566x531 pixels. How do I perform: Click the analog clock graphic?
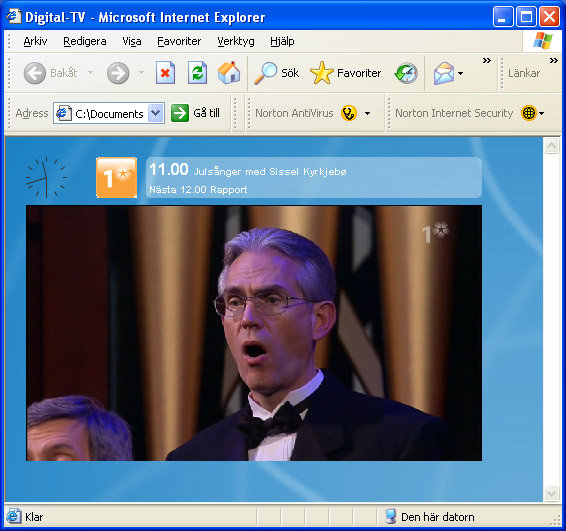click(46, 177)
